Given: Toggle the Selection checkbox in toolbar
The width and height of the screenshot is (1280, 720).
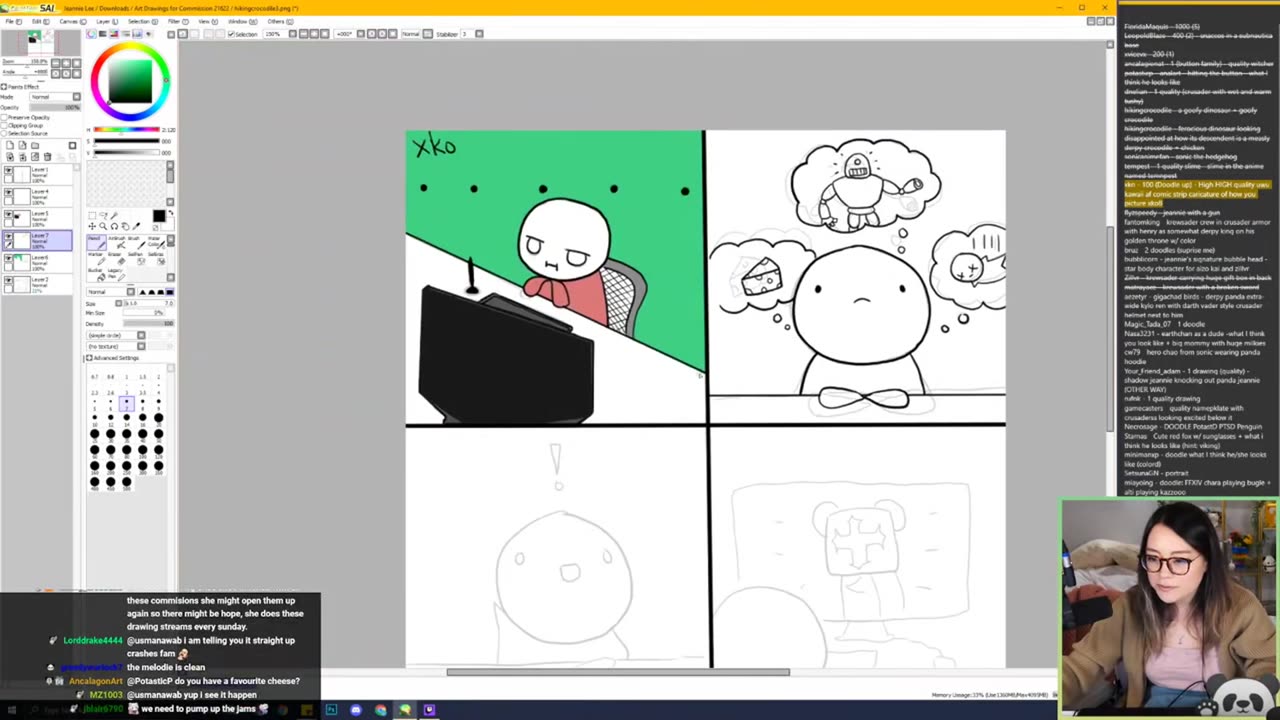Looking at the screenshot, I should [x=232, y=34].
